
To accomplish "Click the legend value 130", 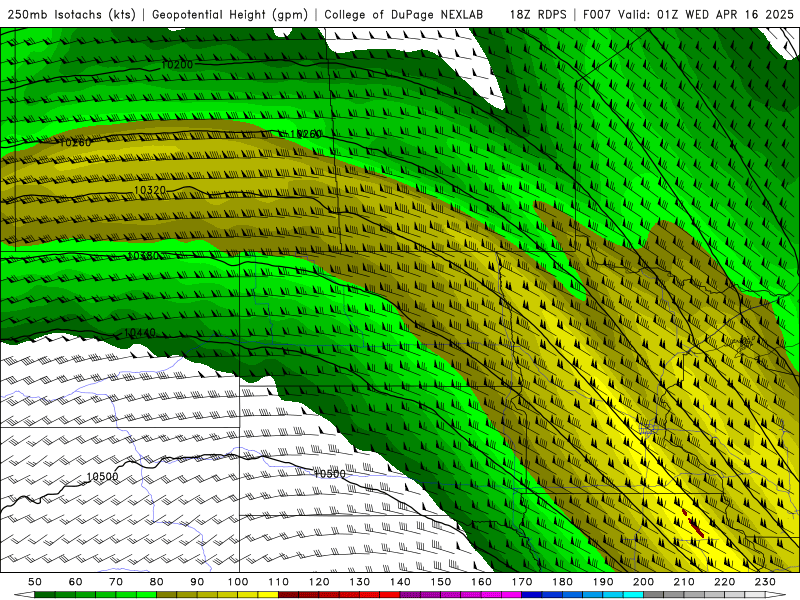I will pos(360,582).
